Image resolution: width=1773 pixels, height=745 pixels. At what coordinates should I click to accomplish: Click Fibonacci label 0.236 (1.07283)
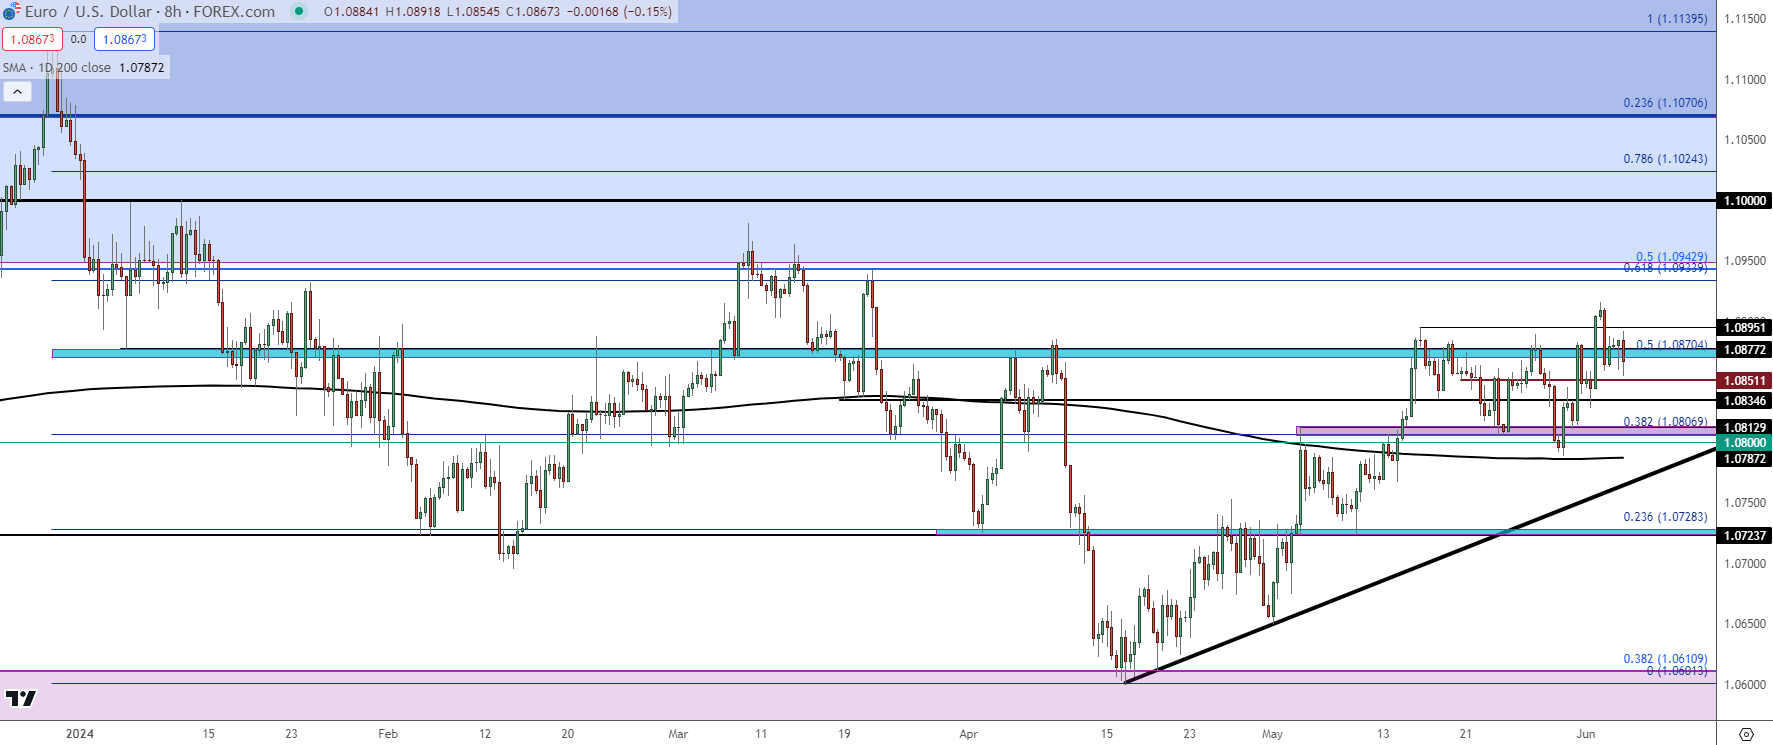(1665, 517)
